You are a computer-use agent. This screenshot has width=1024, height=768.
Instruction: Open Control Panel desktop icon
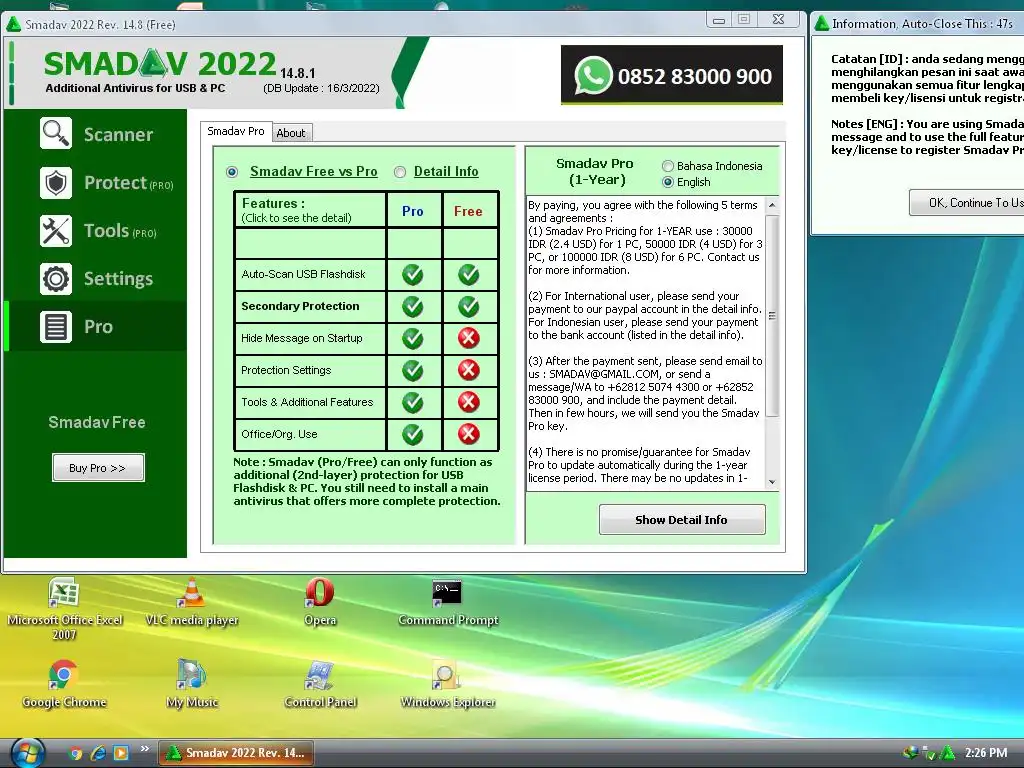pyautogui.click(x=320, y=684)
